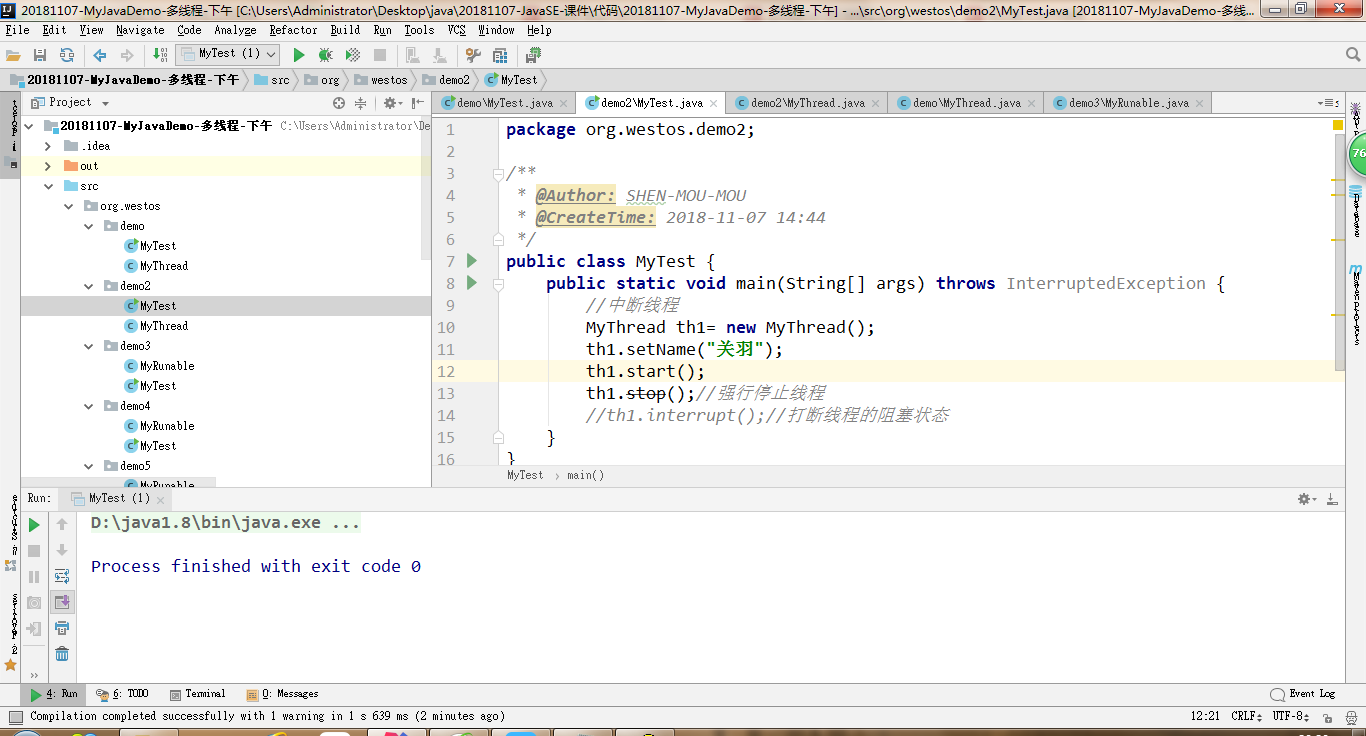Screen dimensions: 1366x736
Task: Open Run panel settings gear
Action: tap(1307, 499)
